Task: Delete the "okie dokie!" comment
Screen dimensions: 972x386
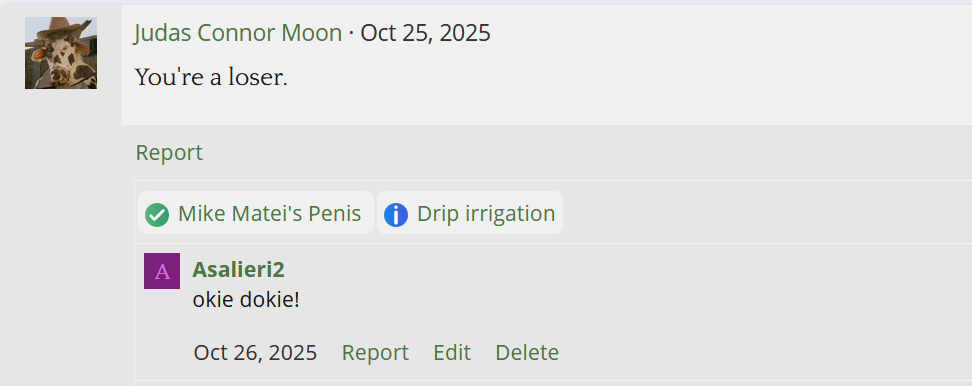Action: point(527,353)
